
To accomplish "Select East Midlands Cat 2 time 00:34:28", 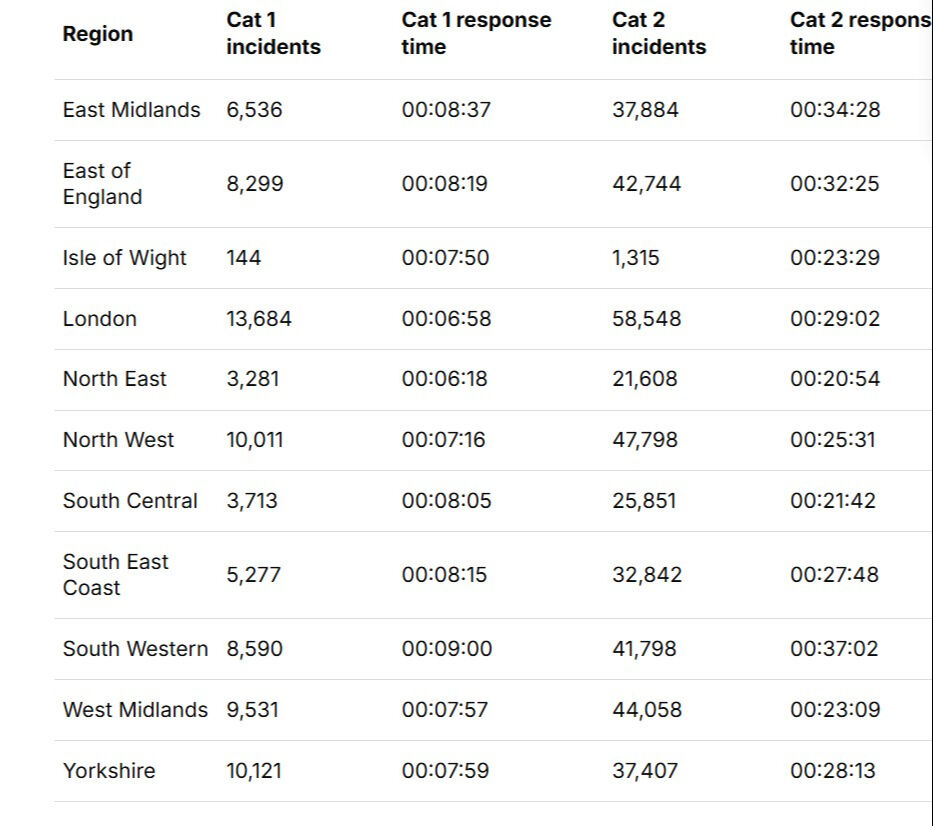I will [x=835, y=110].
